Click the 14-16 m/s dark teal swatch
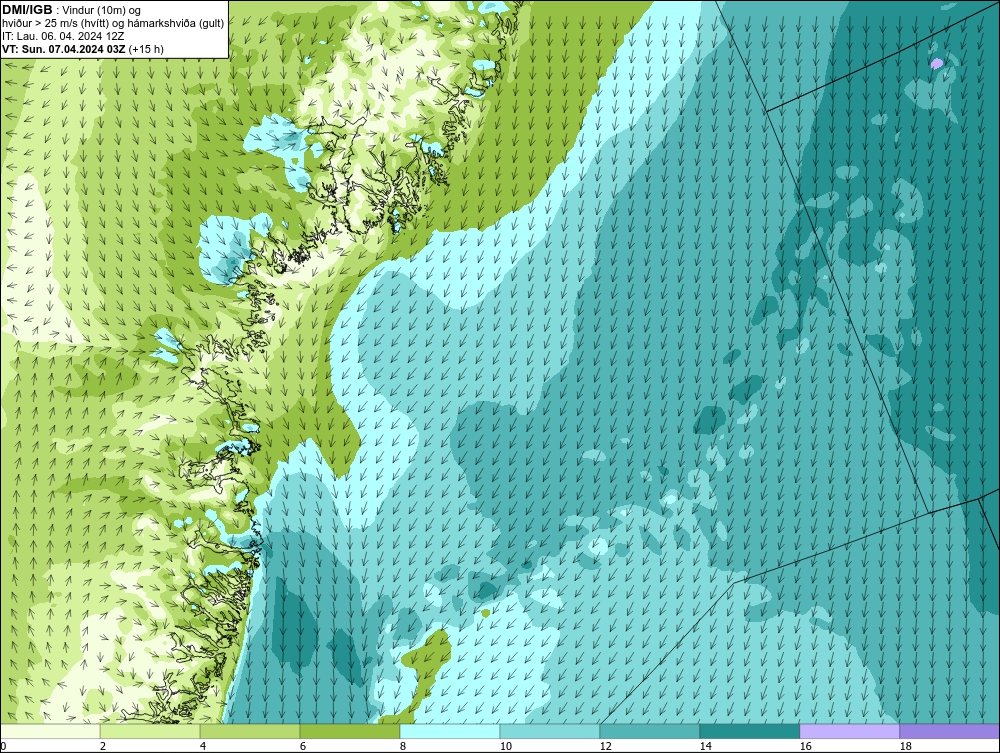The width and height of the screenshot is (1000, 753). click(x=750, y=731)
